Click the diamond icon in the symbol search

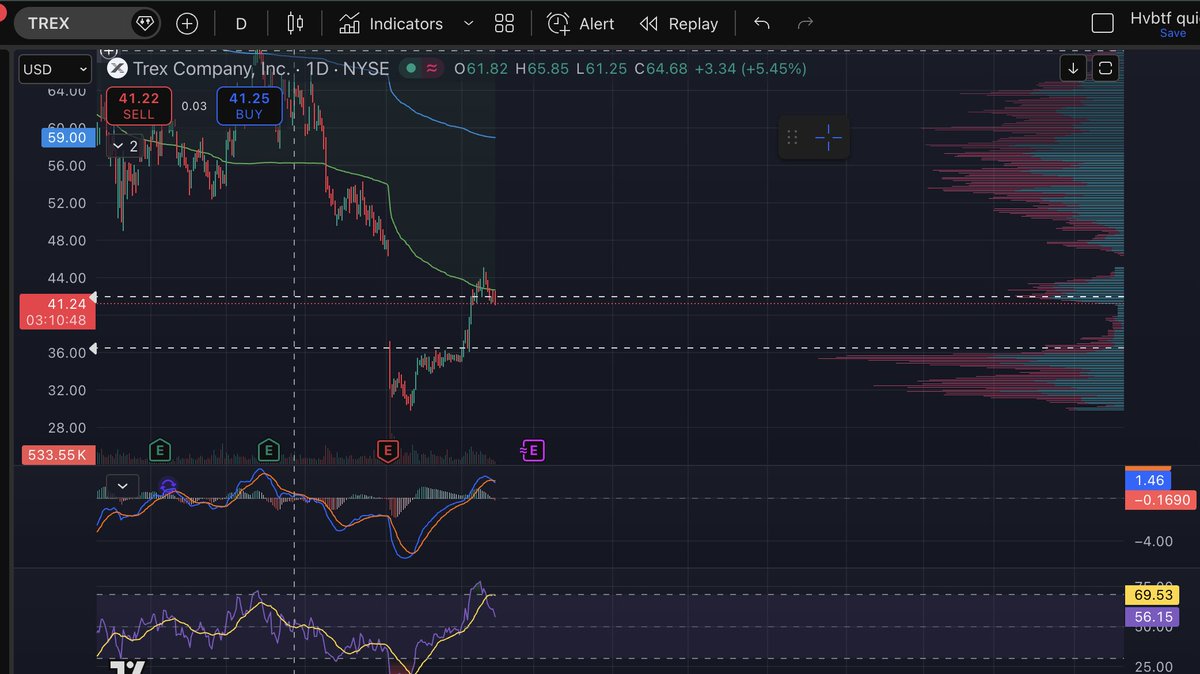145,23
